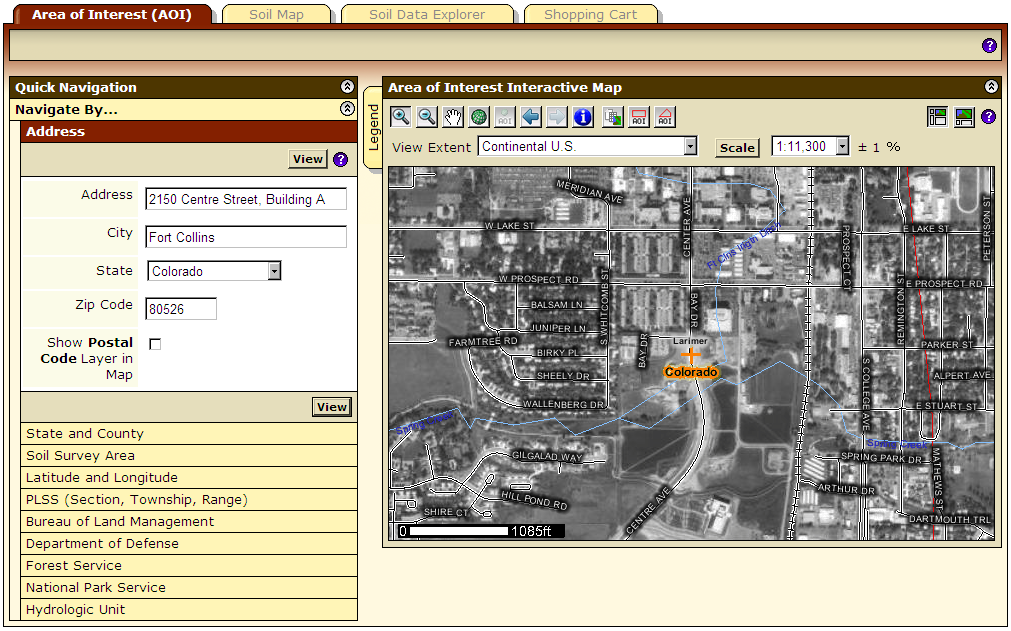This screenshot has width=1011, height=631.
Task: Click the WALLENBERG DR label on map
Action: pyautogui.click(x=563, y=404)
